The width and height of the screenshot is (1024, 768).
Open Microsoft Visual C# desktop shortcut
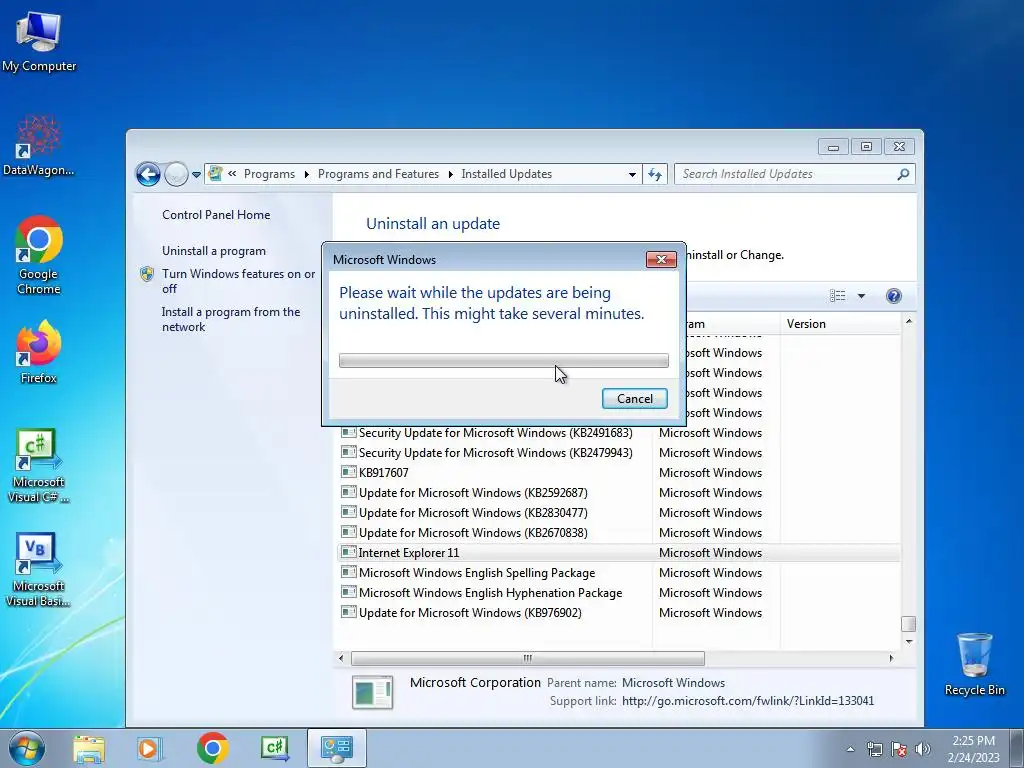click(x=39, y=465)
